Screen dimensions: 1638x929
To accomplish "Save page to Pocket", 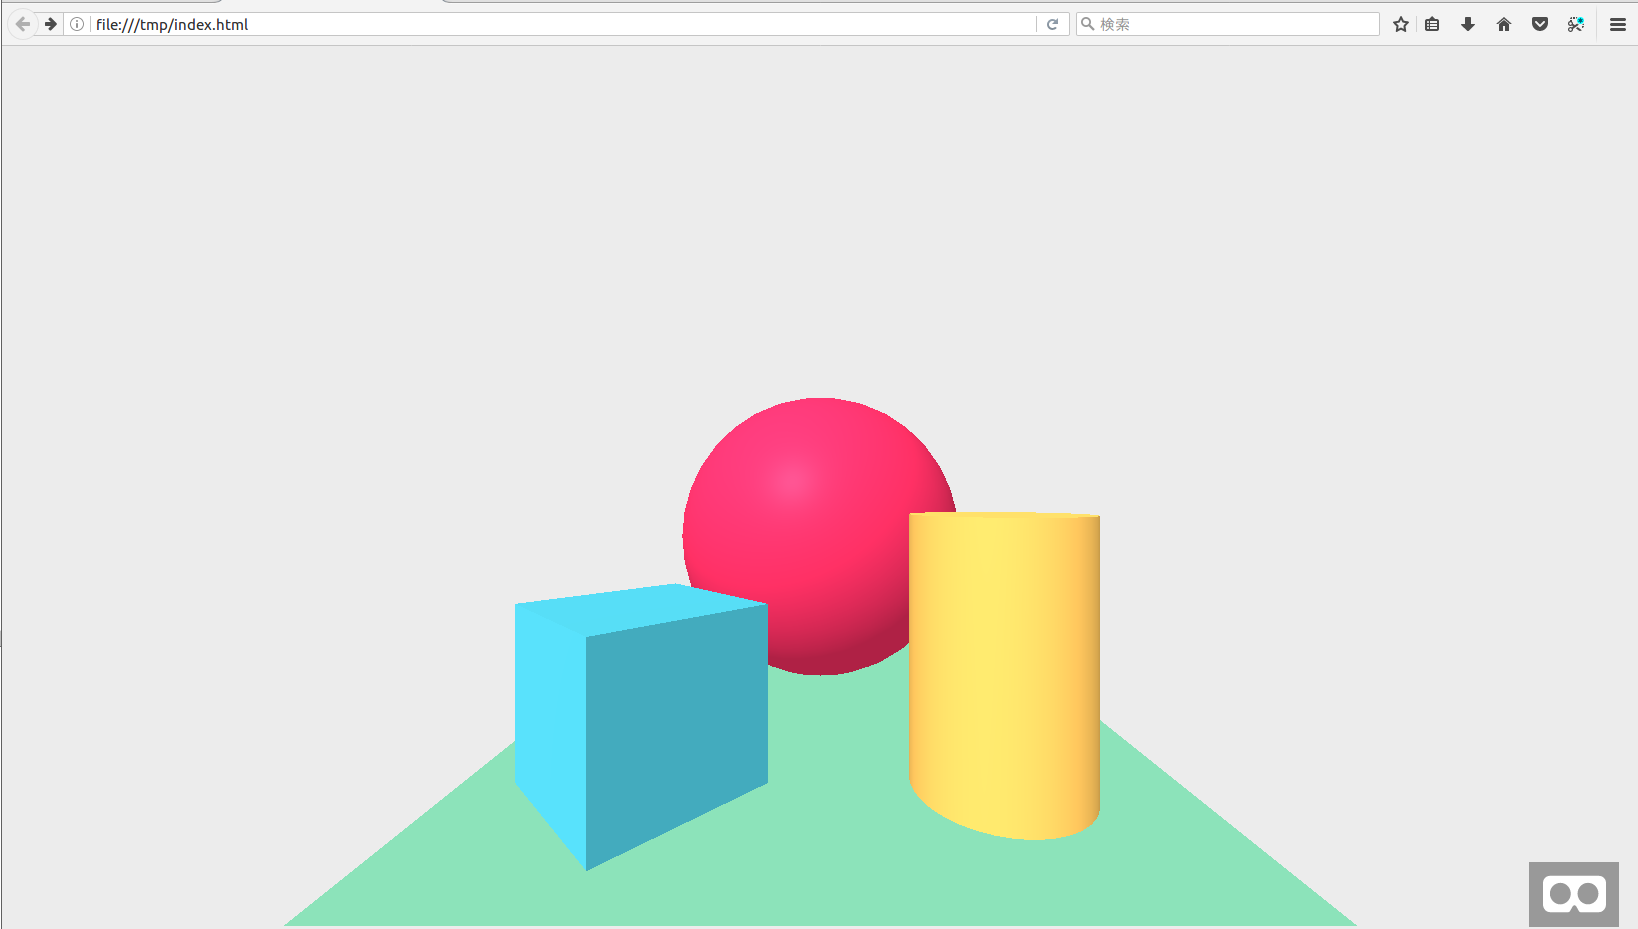I will pos(1540,24).
